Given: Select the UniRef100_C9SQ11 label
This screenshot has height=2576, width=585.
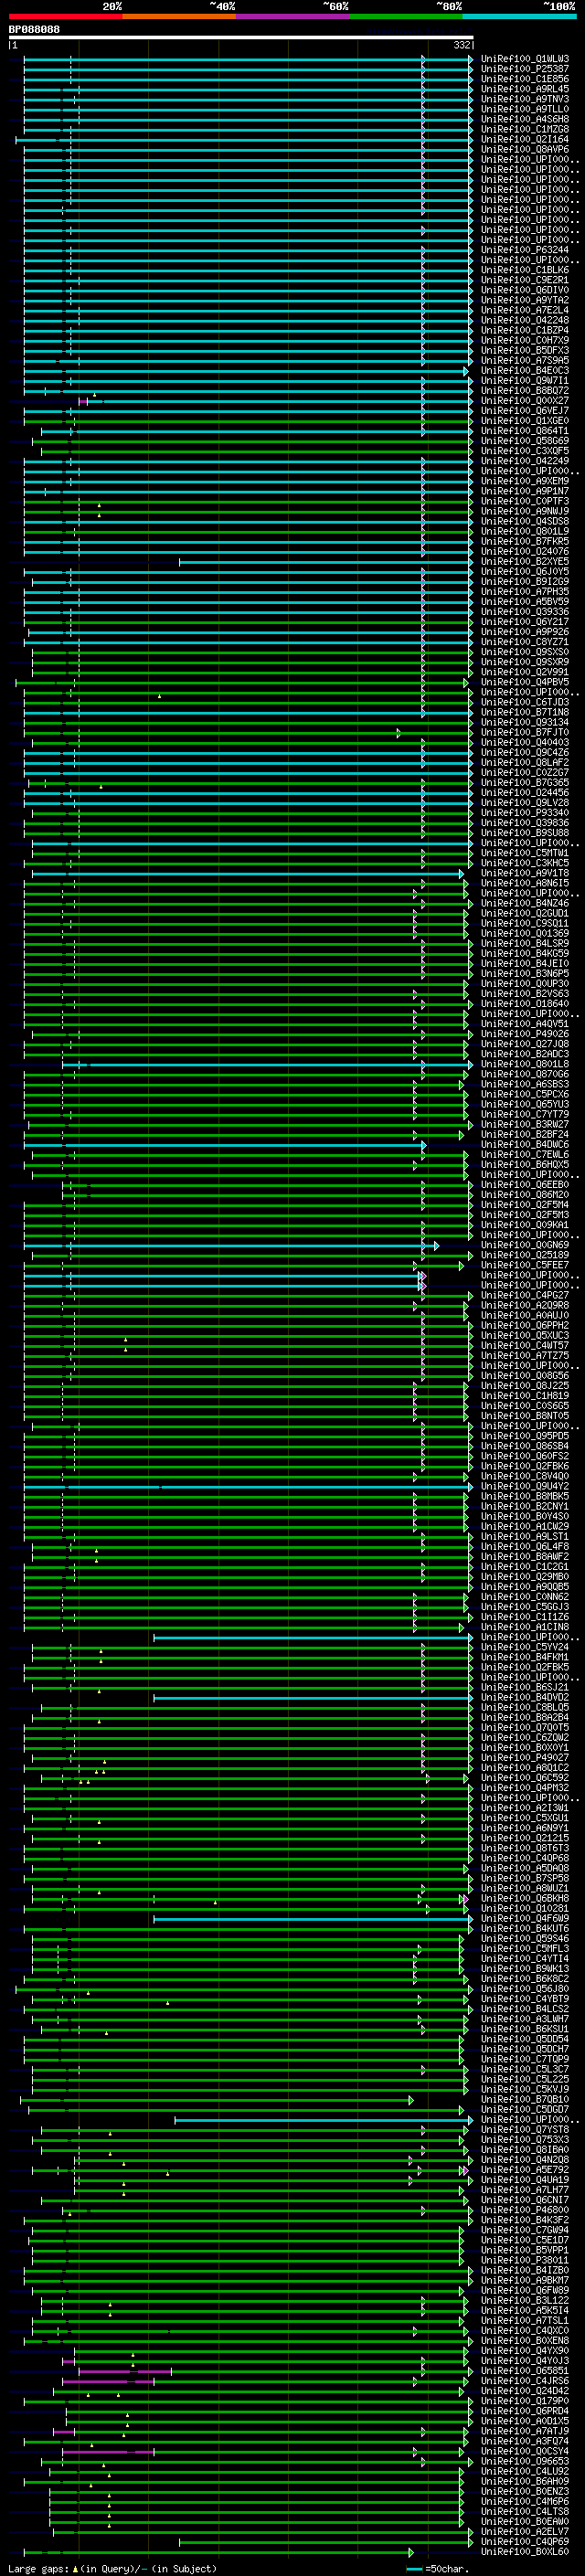Looking at the screenshot, I should pyautogui.click(x=525, y=923).
